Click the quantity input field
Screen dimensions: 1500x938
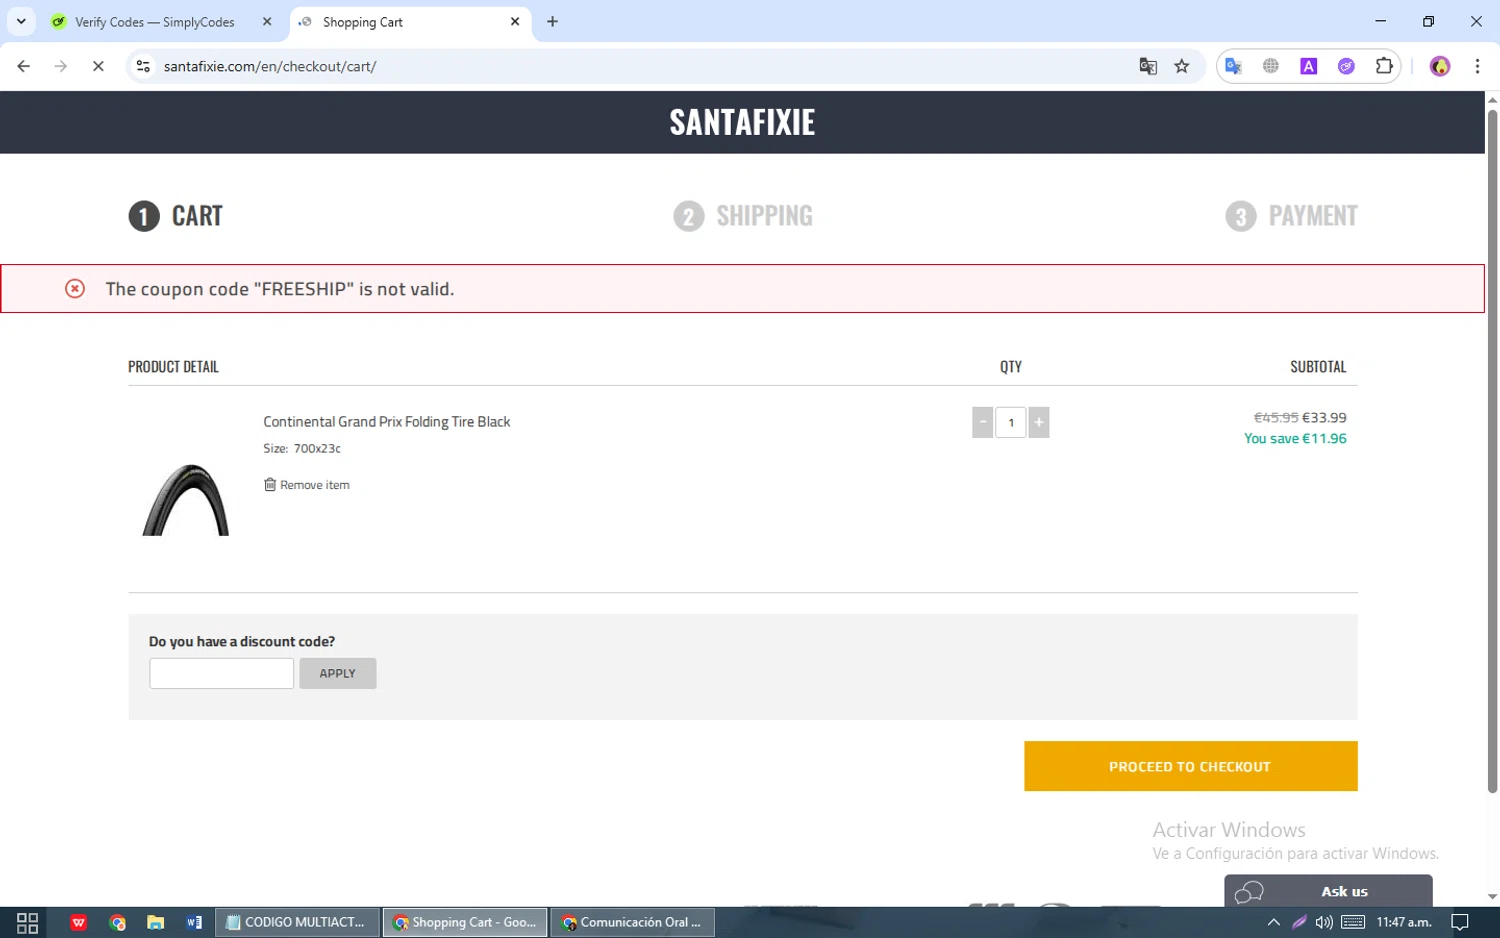tap(1011, 422)
